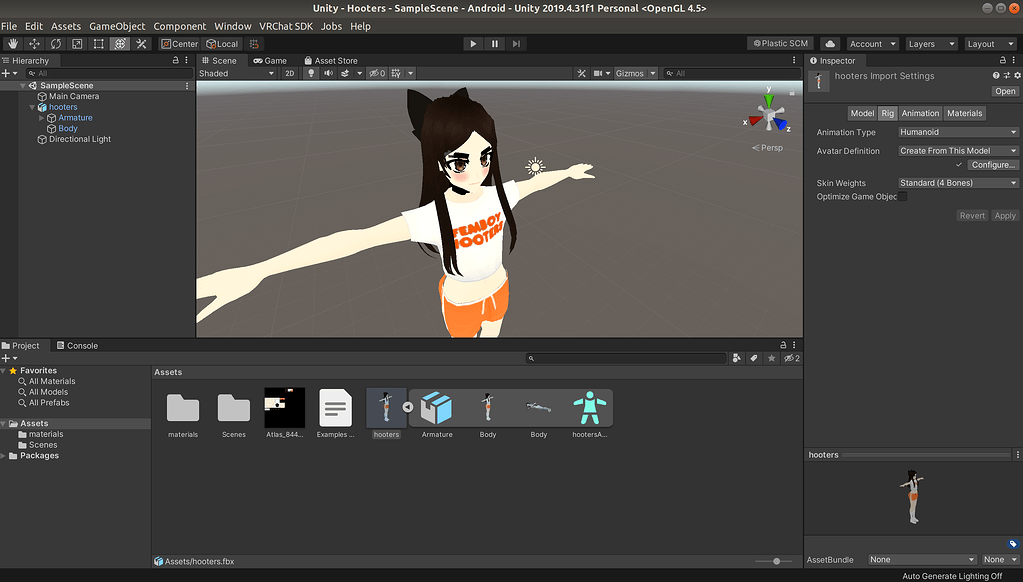Screen dimensions: 1023x582
Task: Filter assets by label tag icon
Action: [x=755, y=358]
